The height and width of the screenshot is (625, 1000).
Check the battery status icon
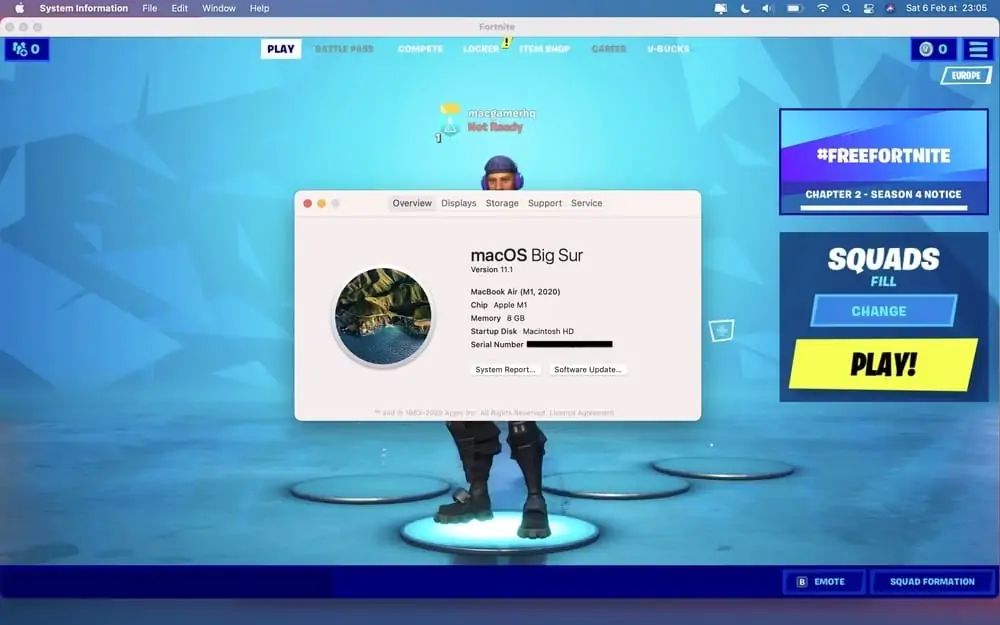(795, 8)
